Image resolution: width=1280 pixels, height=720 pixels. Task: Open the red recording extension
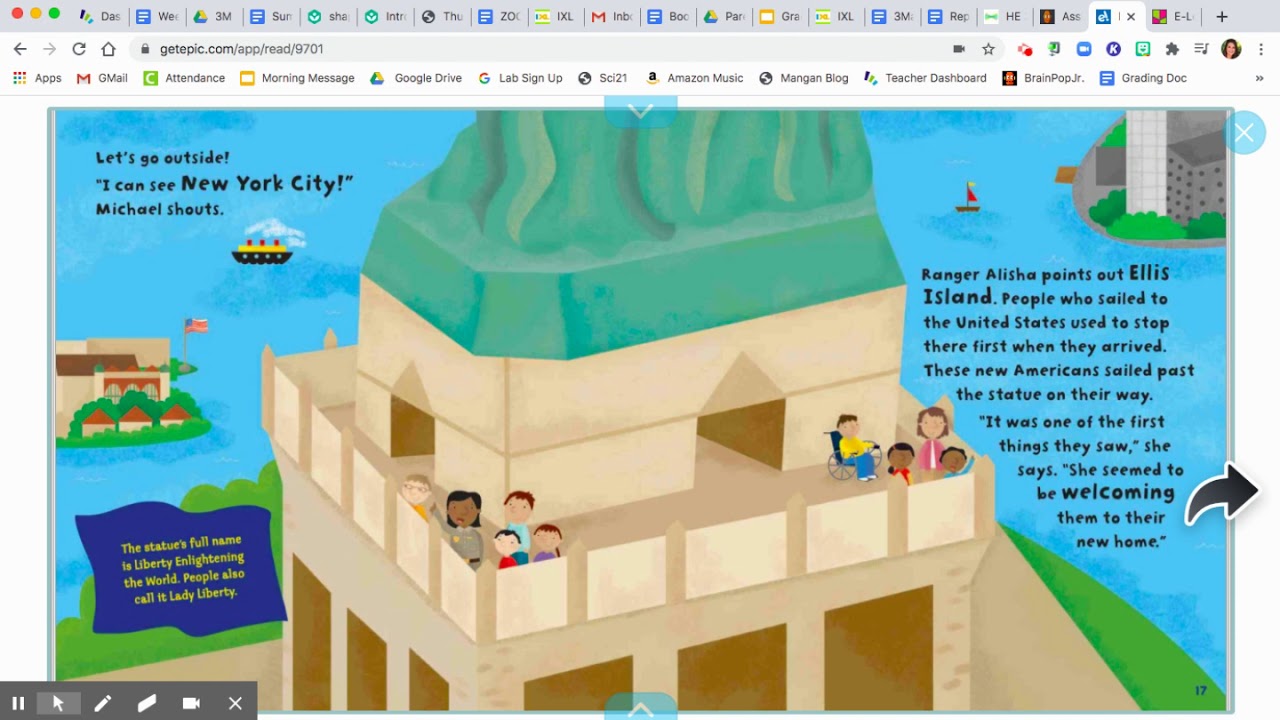[x=1025, y=48]
